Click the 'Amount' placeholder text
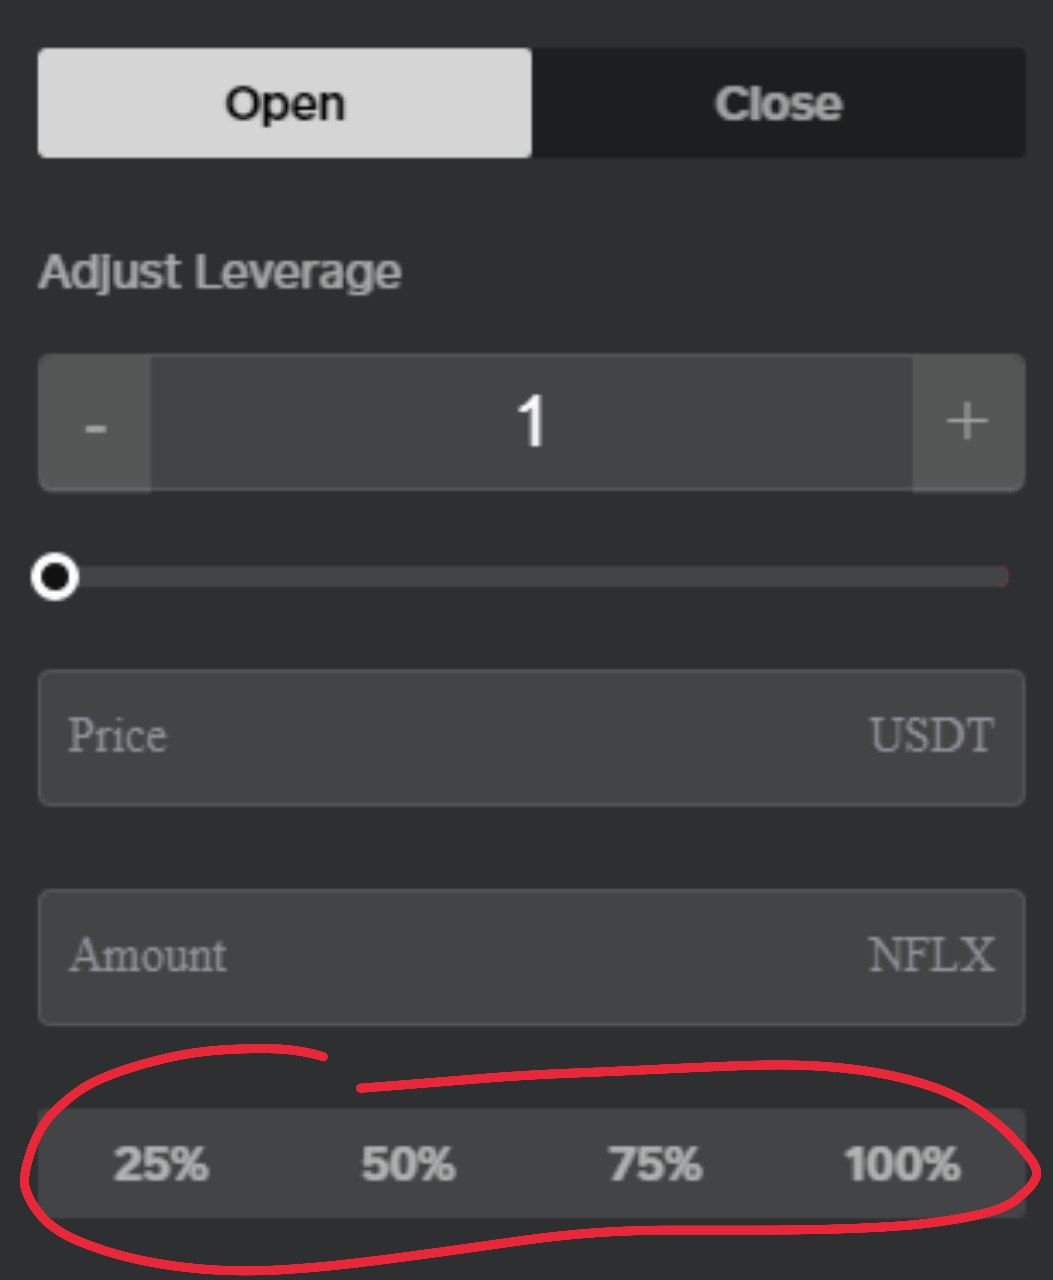The height and width of the screenshot is (1280, 1053). point(148,956)
